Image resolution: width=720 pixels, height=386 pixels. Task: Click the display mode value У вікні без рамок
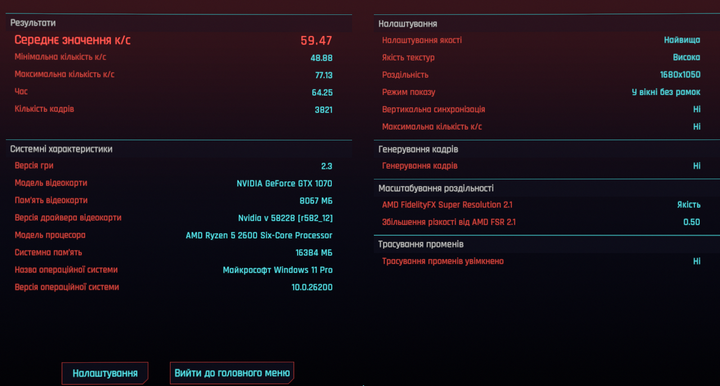coord(666,92)
